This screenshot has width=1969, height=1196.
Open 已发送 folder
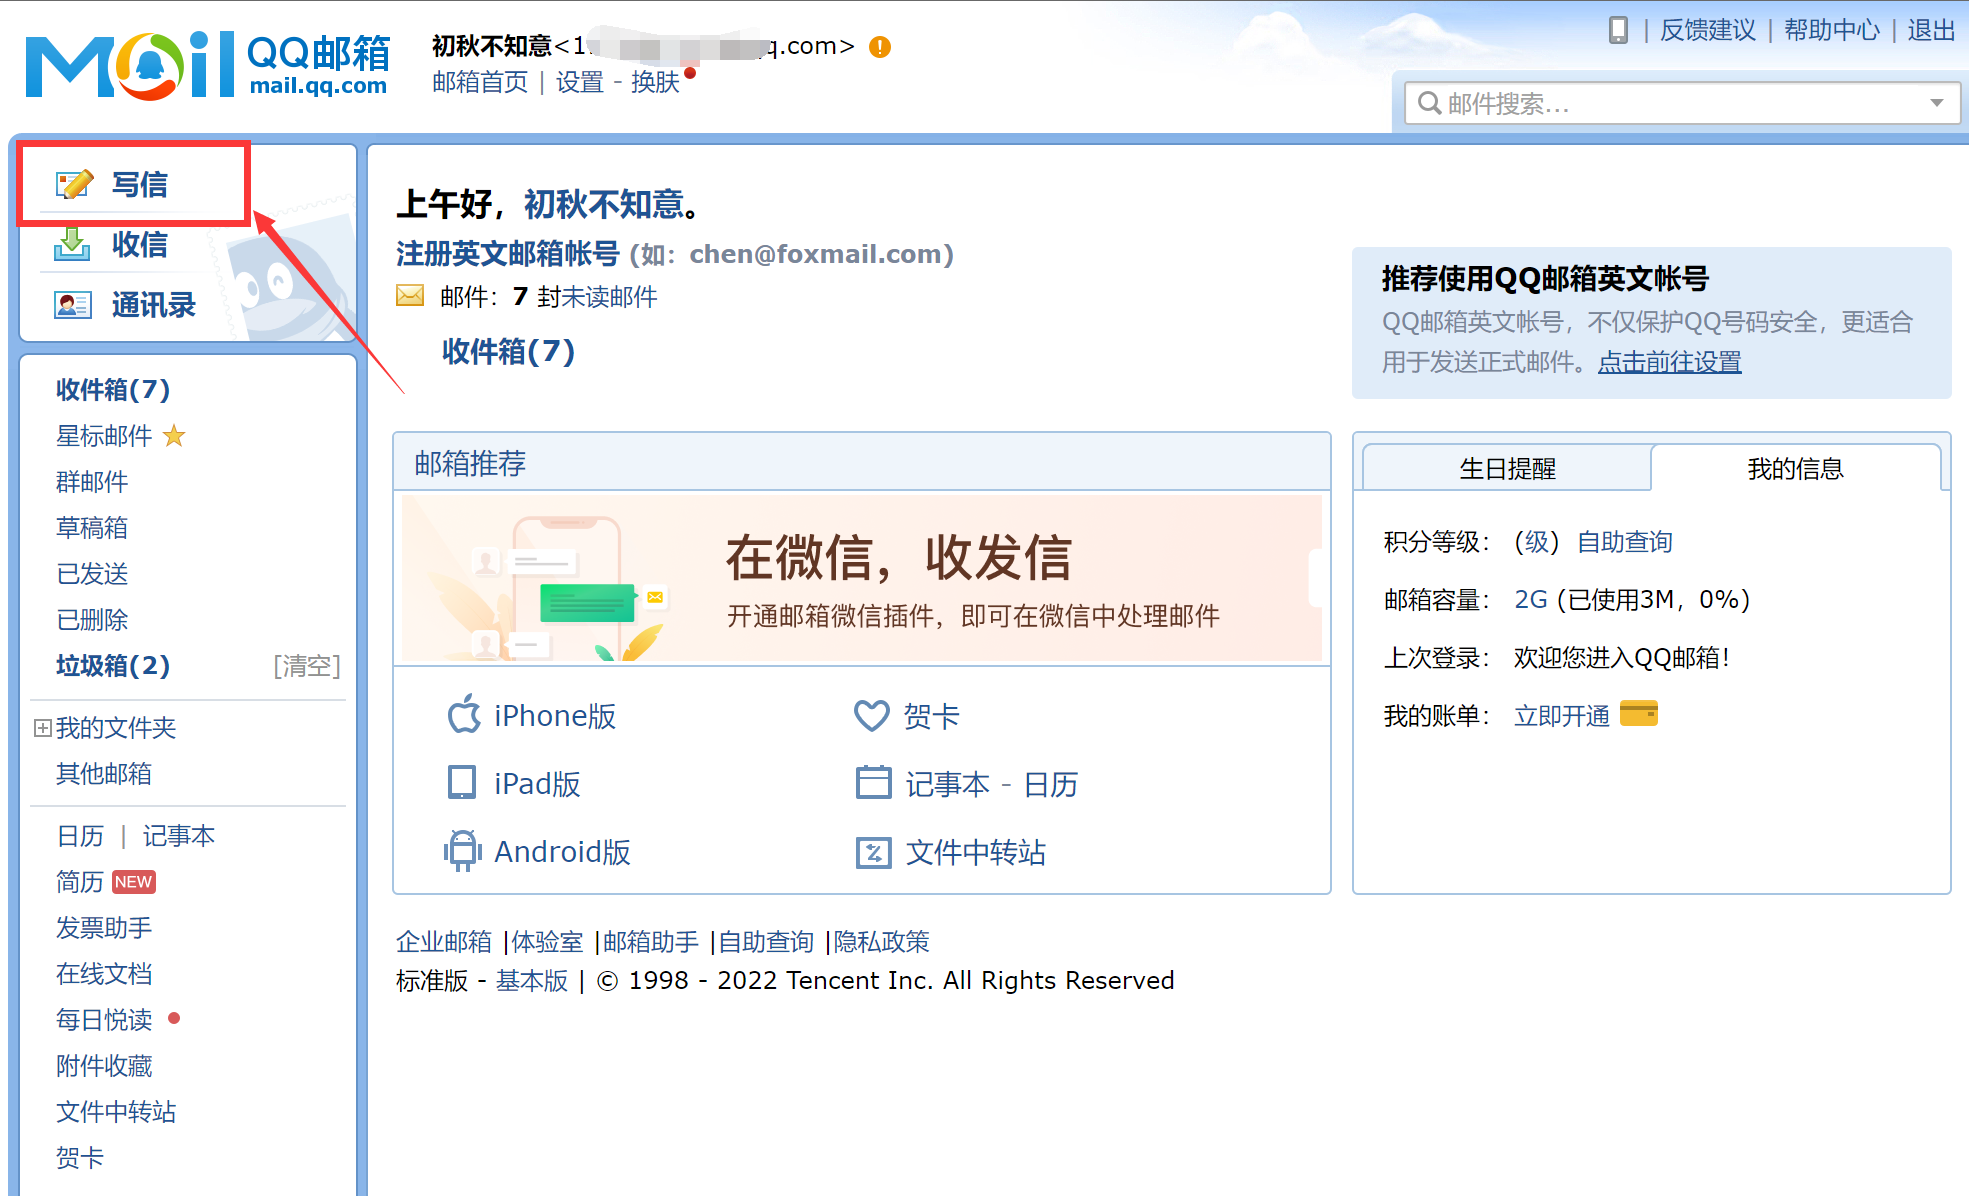click(92, 574)
